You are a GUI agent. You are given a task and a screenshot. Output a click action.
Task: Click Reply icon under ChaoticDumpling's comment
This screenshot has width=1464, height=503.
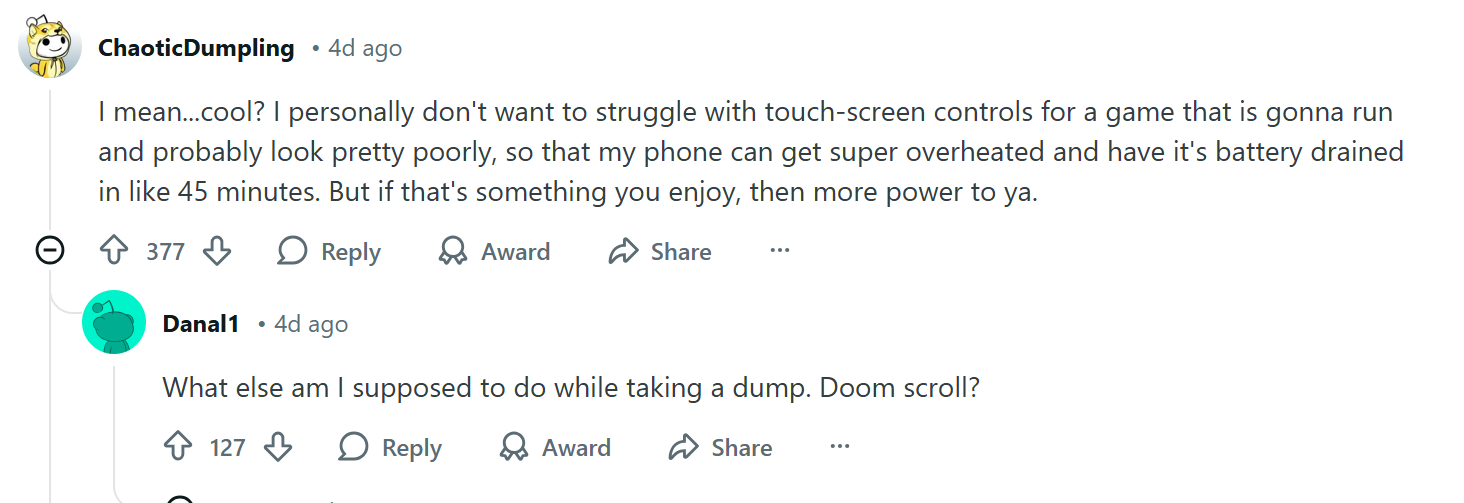(292, 251)
